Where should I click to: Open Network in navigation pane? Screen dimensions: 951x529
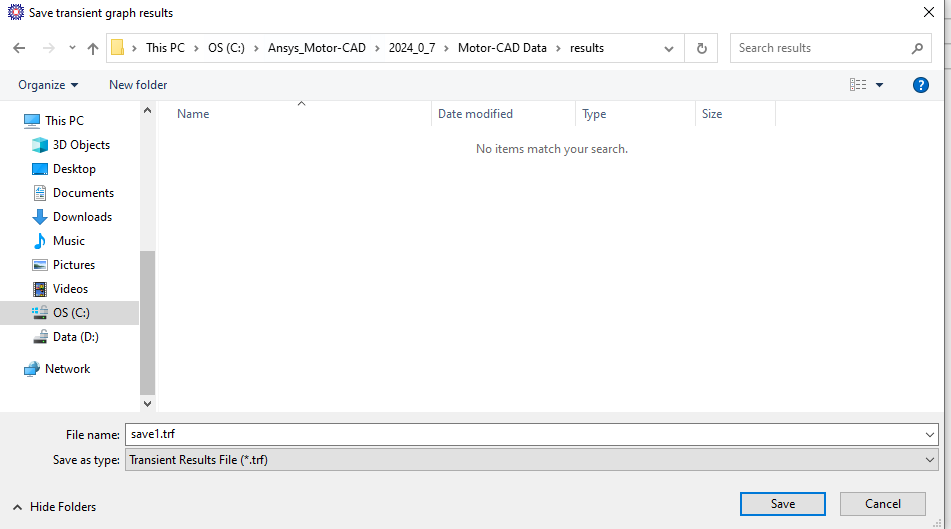point(67,369)
